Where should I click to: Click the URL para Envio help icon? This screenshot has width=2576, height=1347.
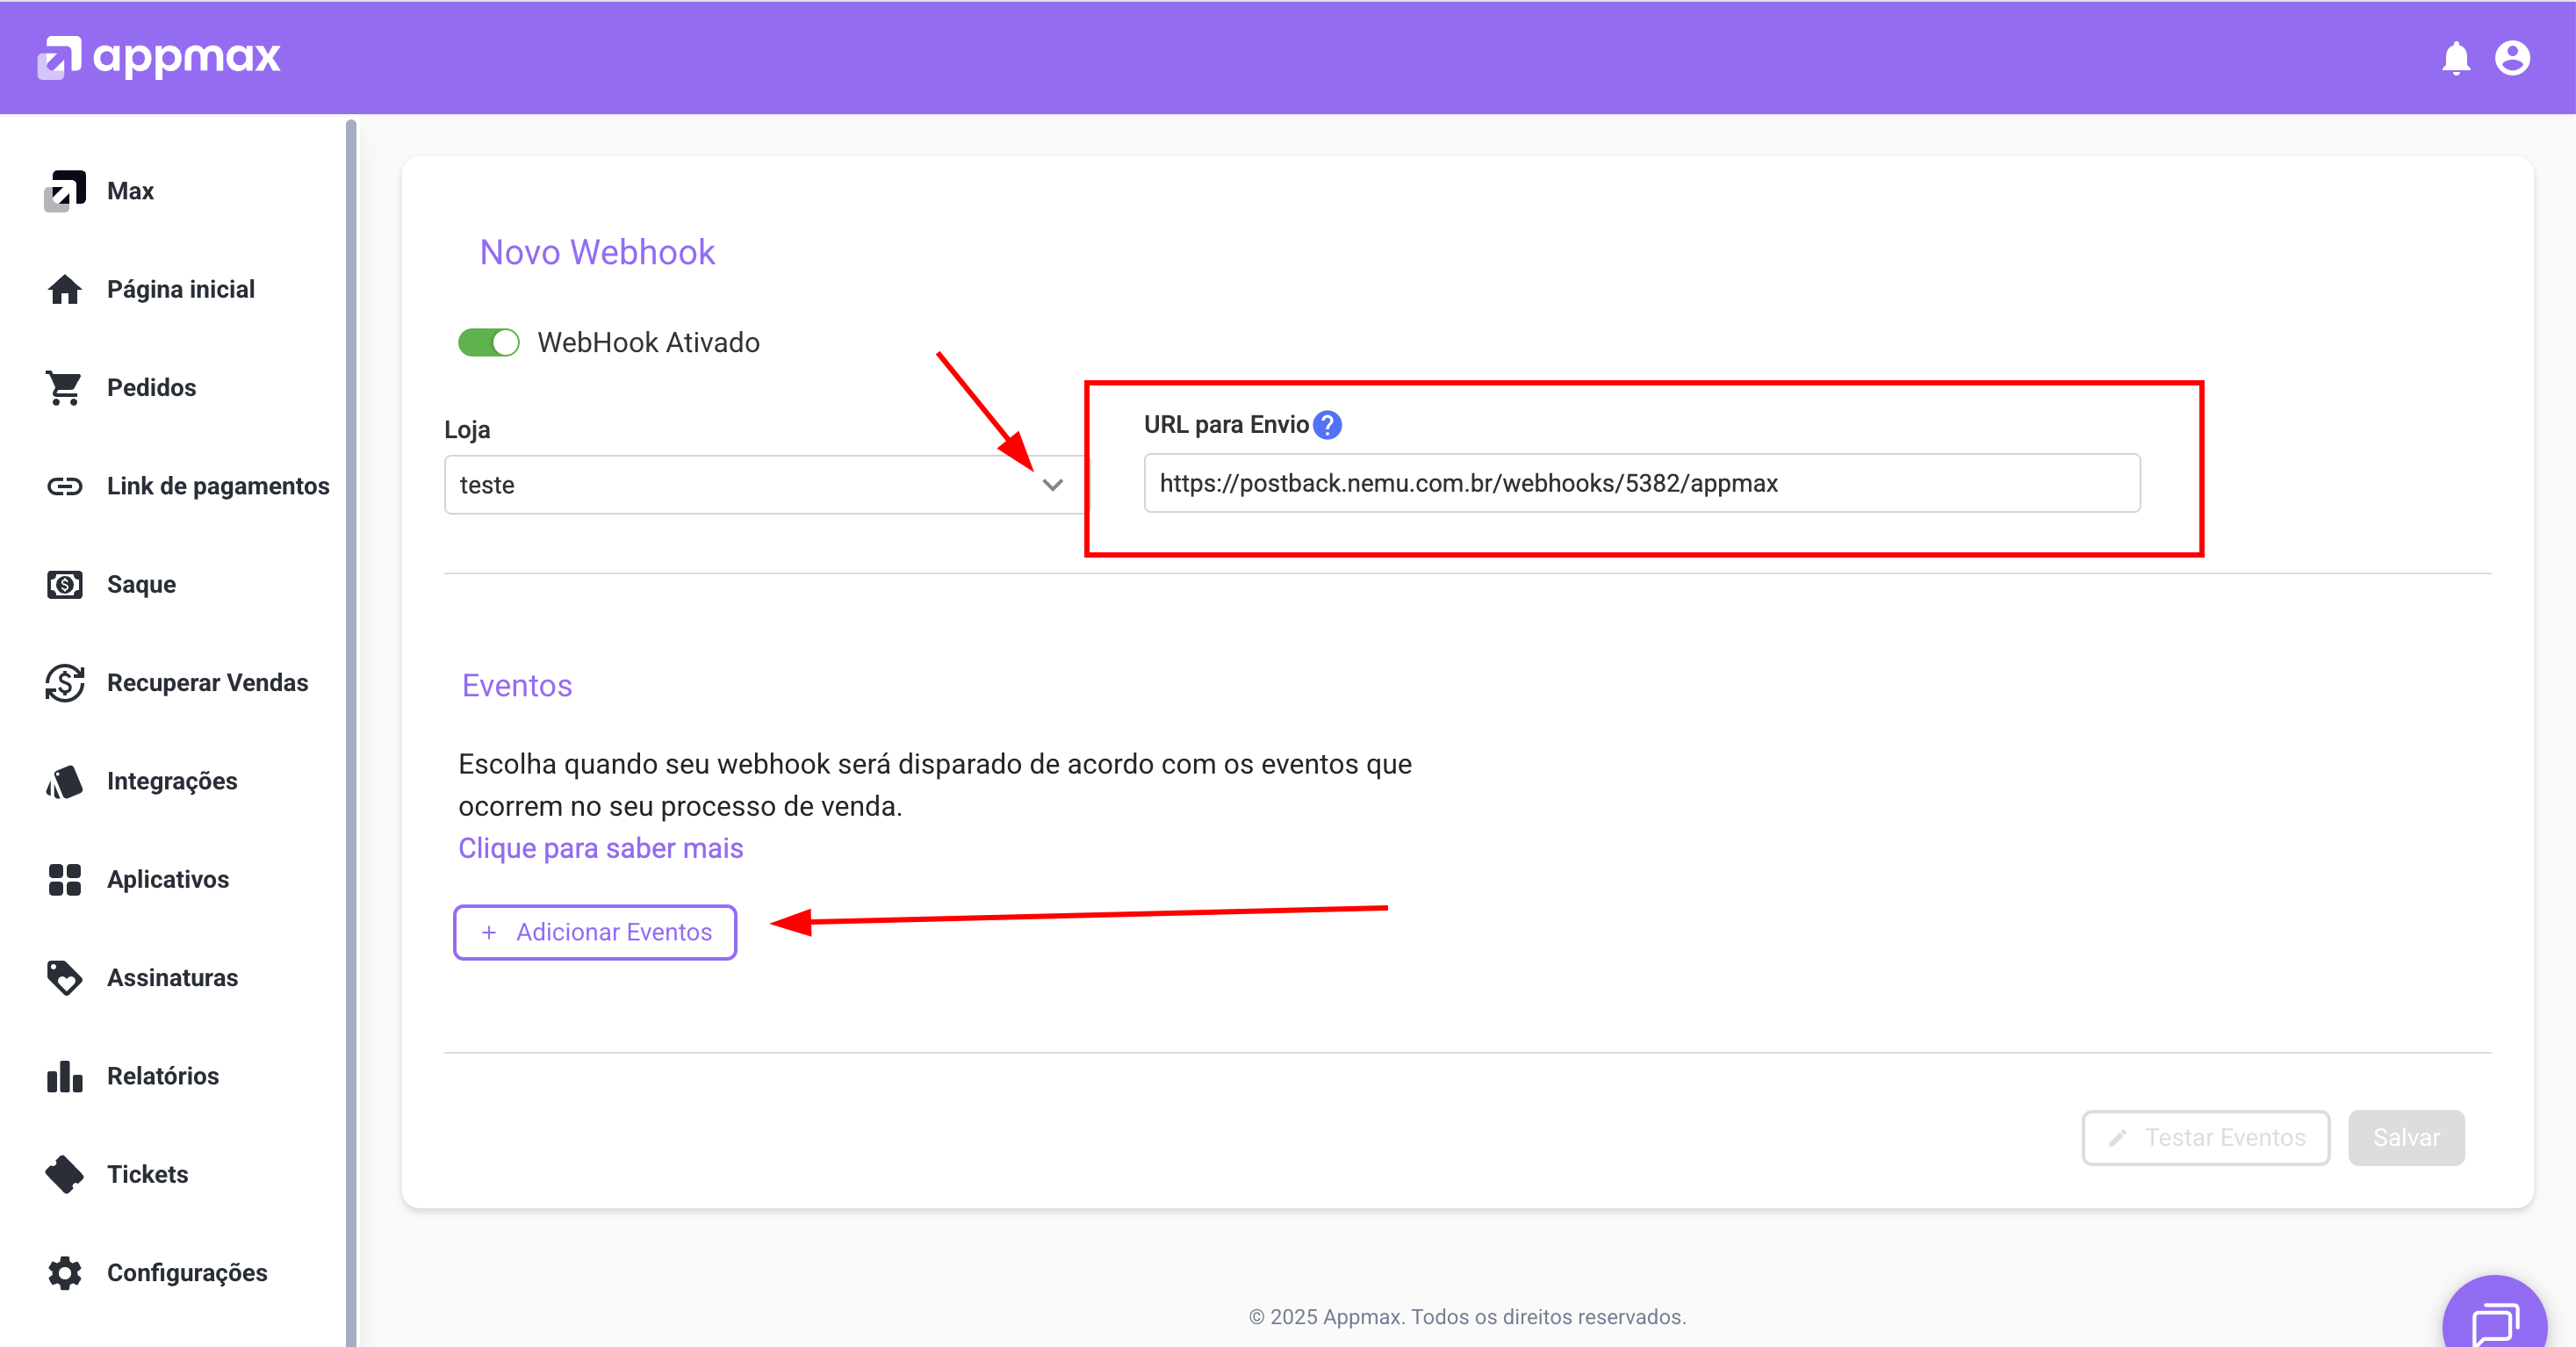tap(1327, 425)
